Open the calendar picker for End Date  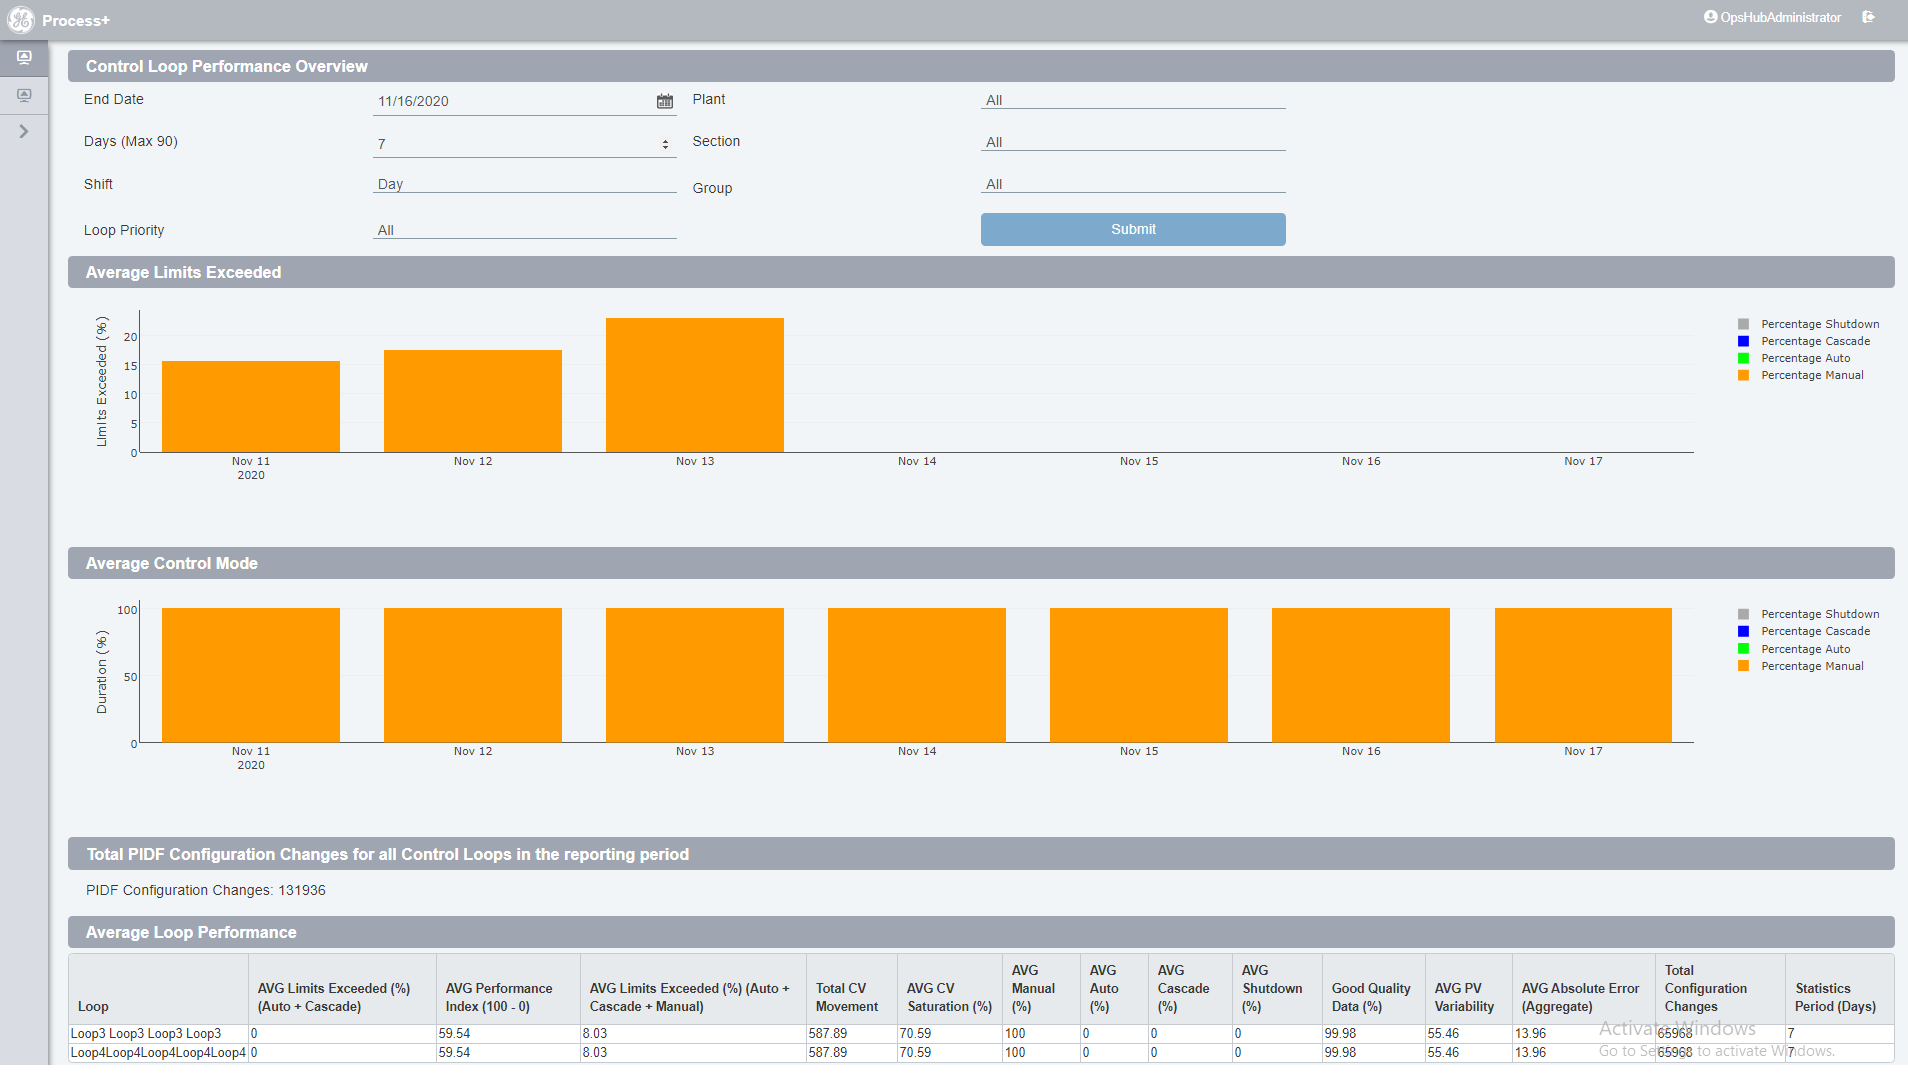tap(665, 100)
